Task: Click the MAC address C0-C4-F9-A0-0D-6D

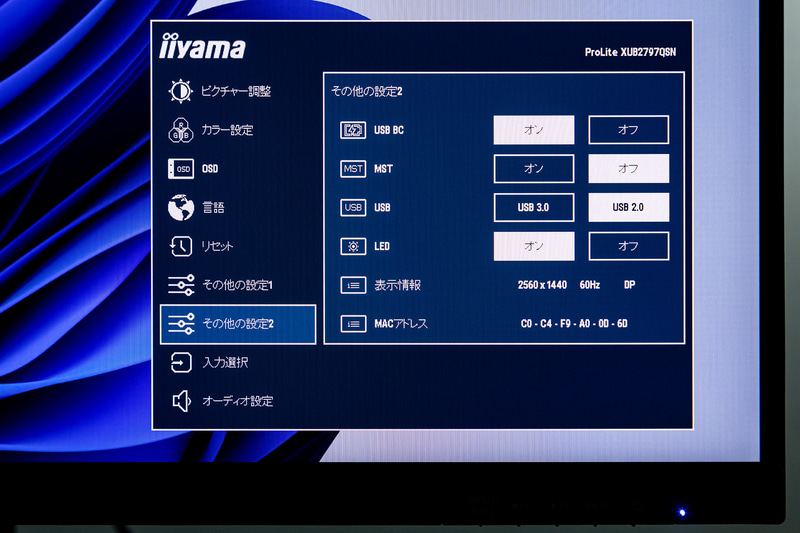Action: (x=574, y=324)
